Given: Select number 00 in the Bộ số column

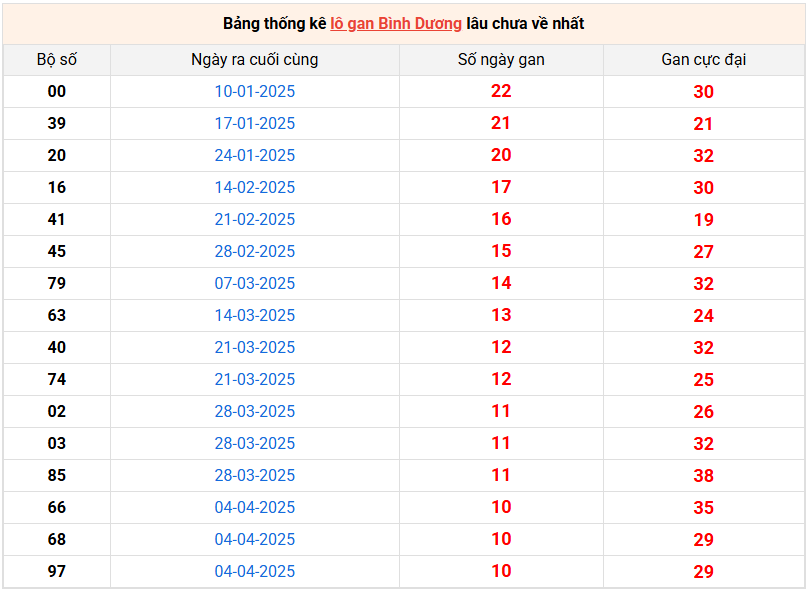Looking at the screenshot, I should tap(57, 91).
